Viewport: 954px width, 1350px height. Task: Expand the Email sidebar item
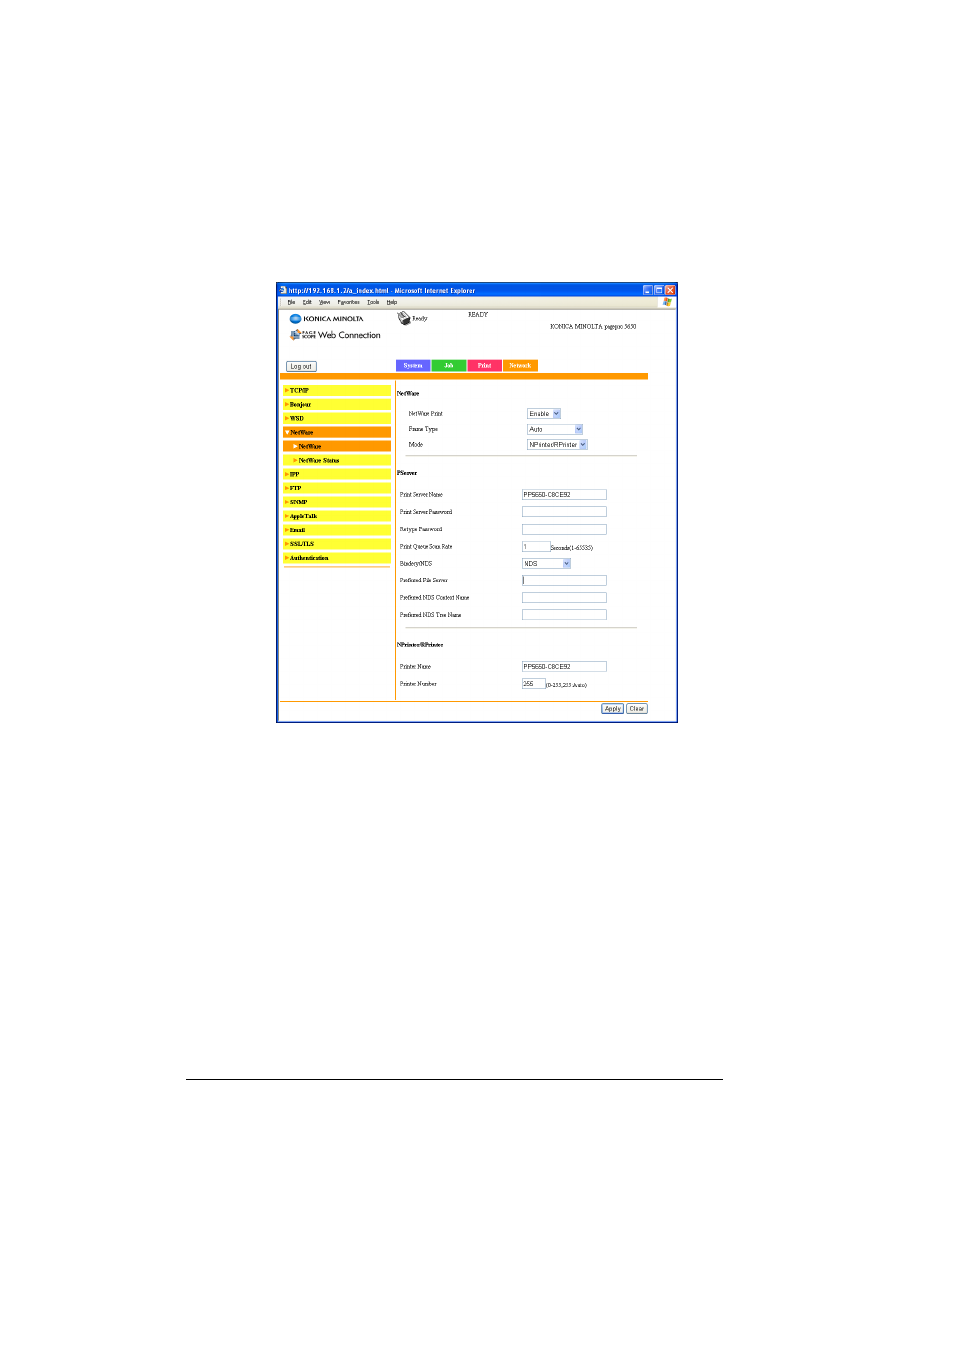[x=337, y=531]
